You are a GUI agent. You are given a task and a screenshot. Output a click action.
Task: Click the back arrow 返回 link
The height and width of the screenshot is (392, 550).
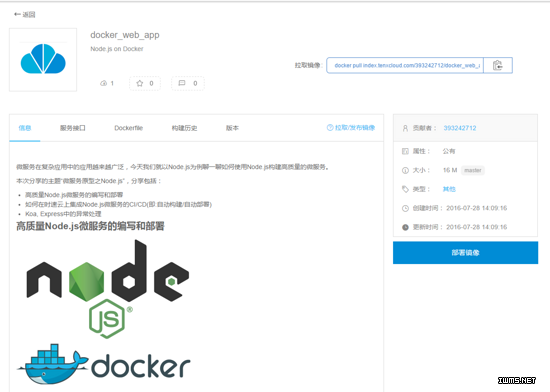click(x=25, y=14)
